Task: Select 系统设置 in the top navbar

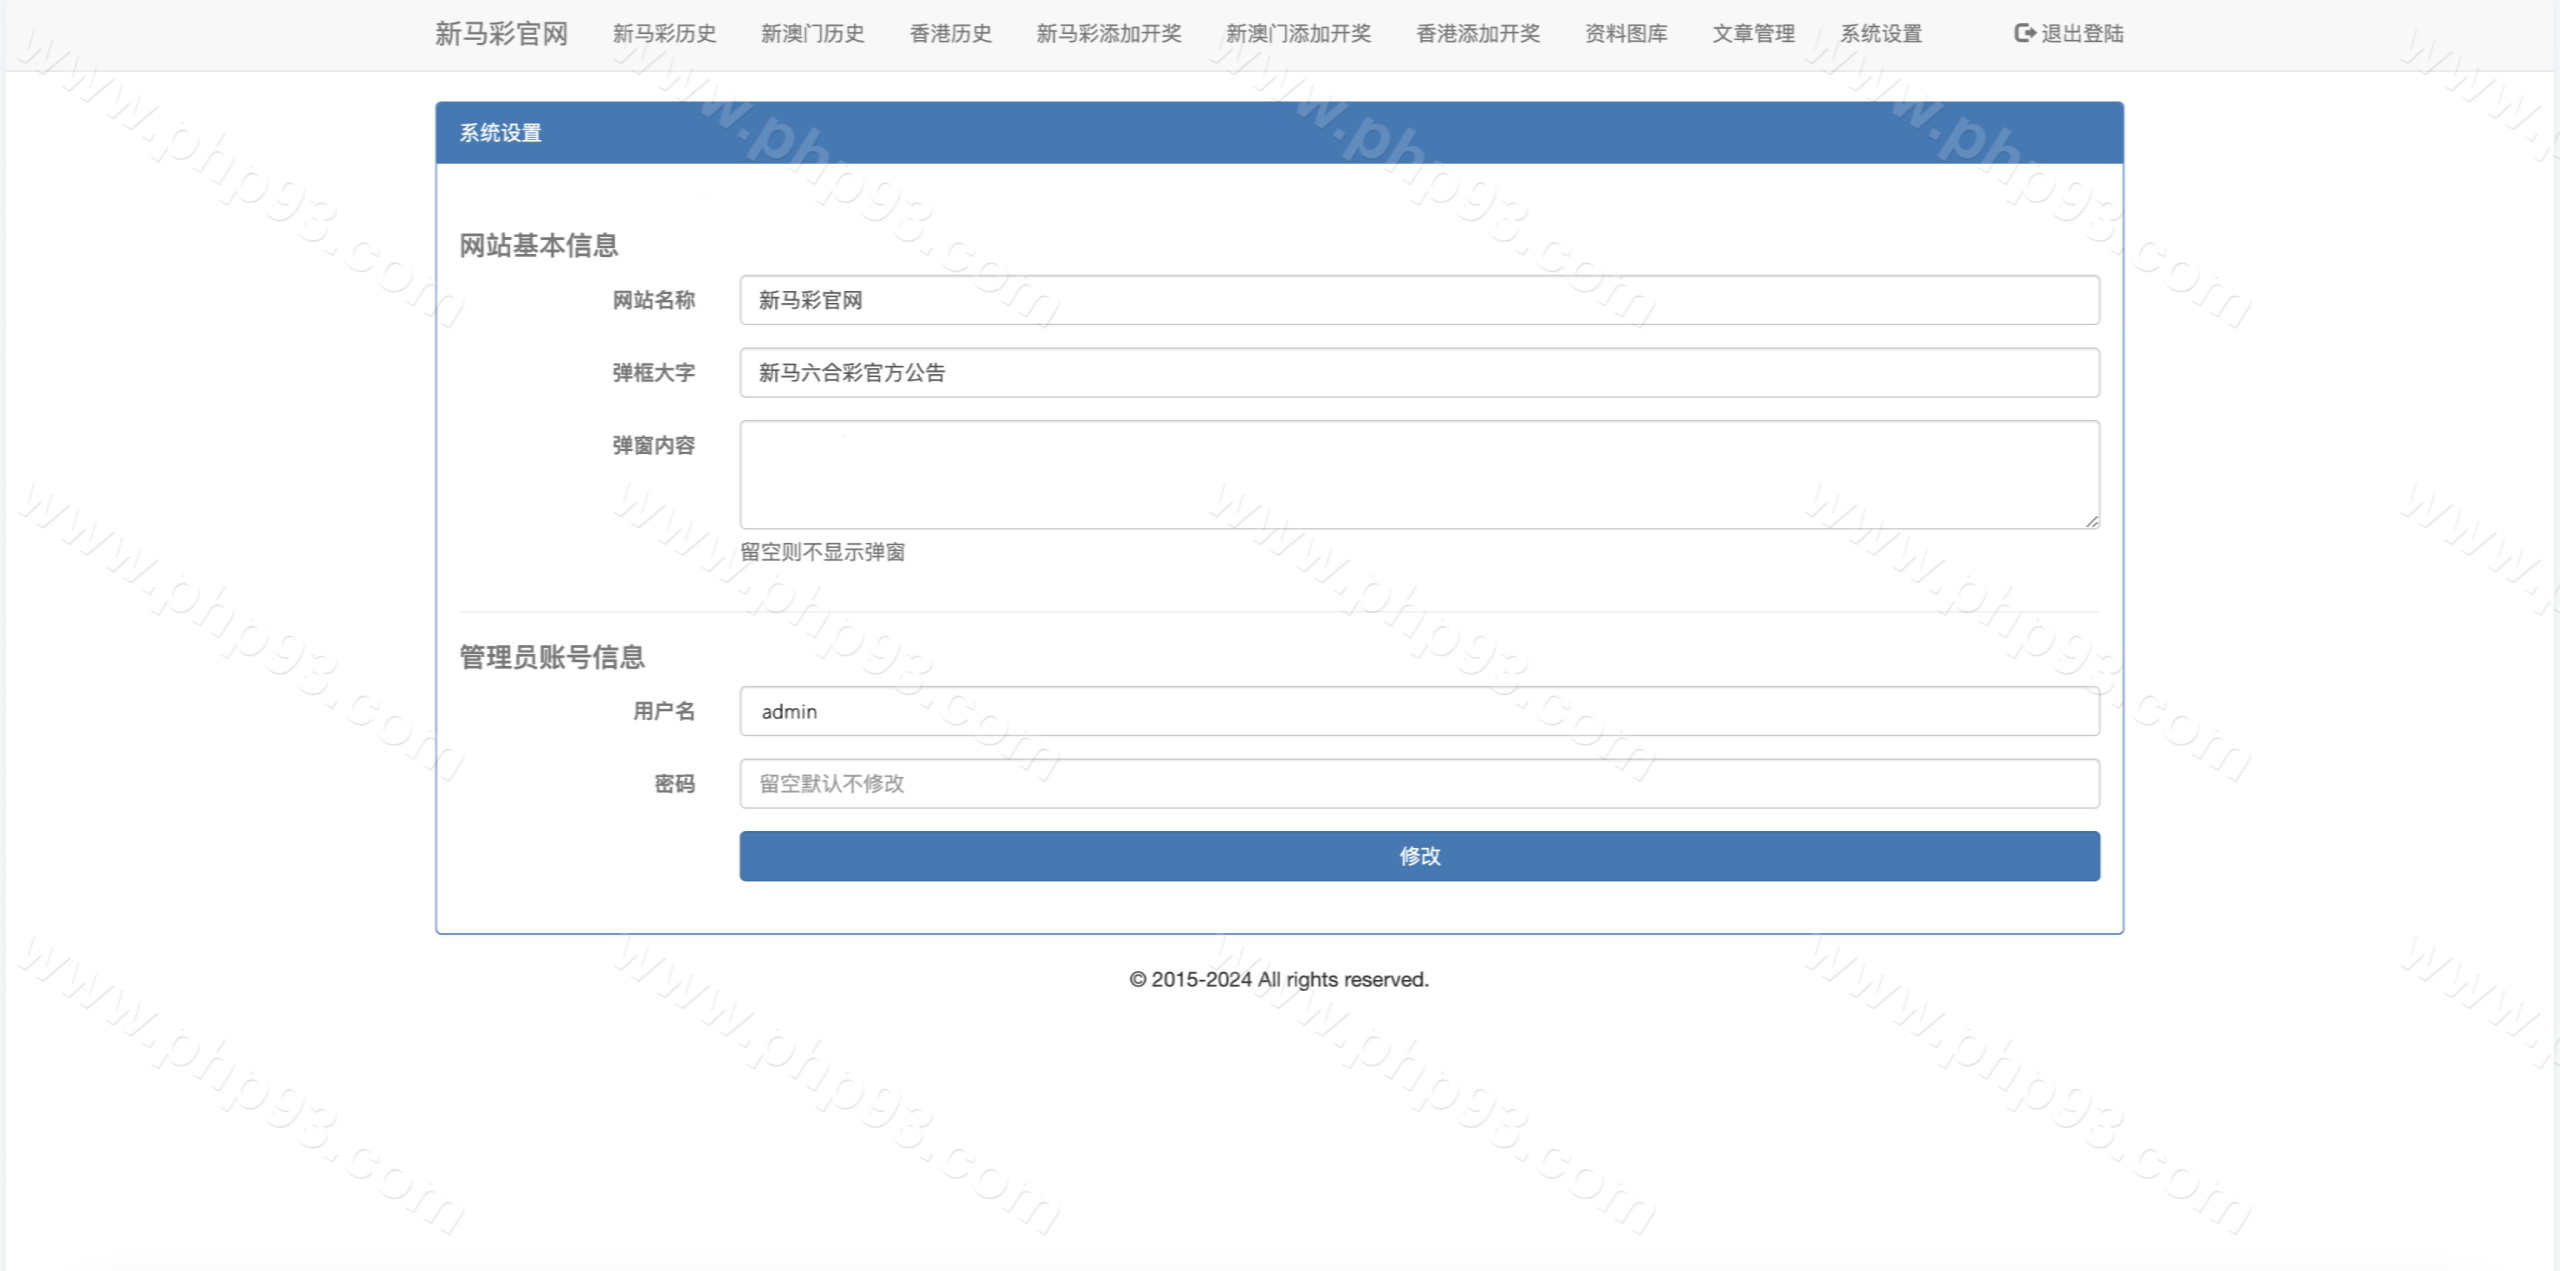Action: 1880,33
